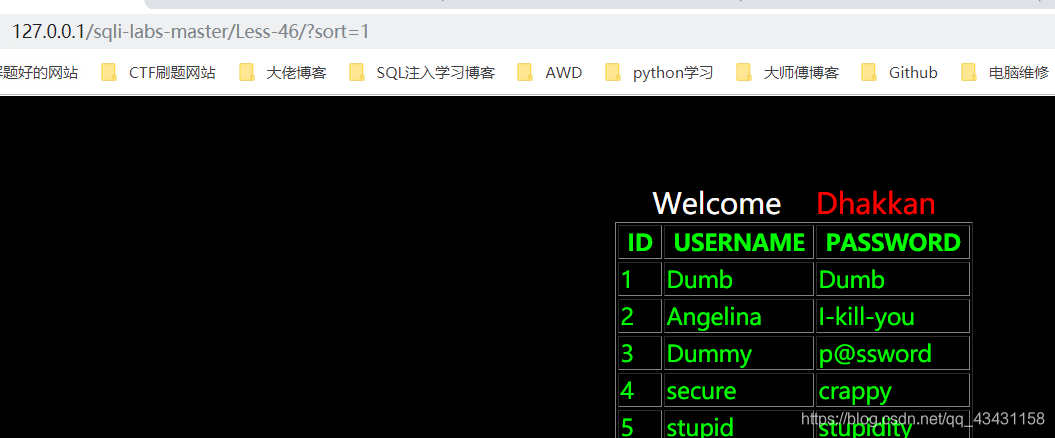Click ID cell 3
This screenshot has width=1055, height=438.
coord(640,353)
